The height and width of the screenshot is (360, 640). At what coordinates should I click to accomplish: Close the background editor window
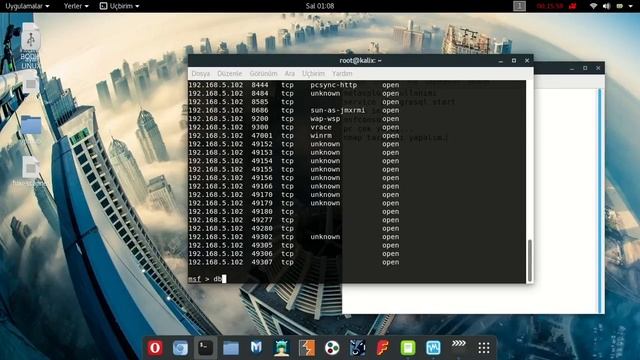pos(598,68)
